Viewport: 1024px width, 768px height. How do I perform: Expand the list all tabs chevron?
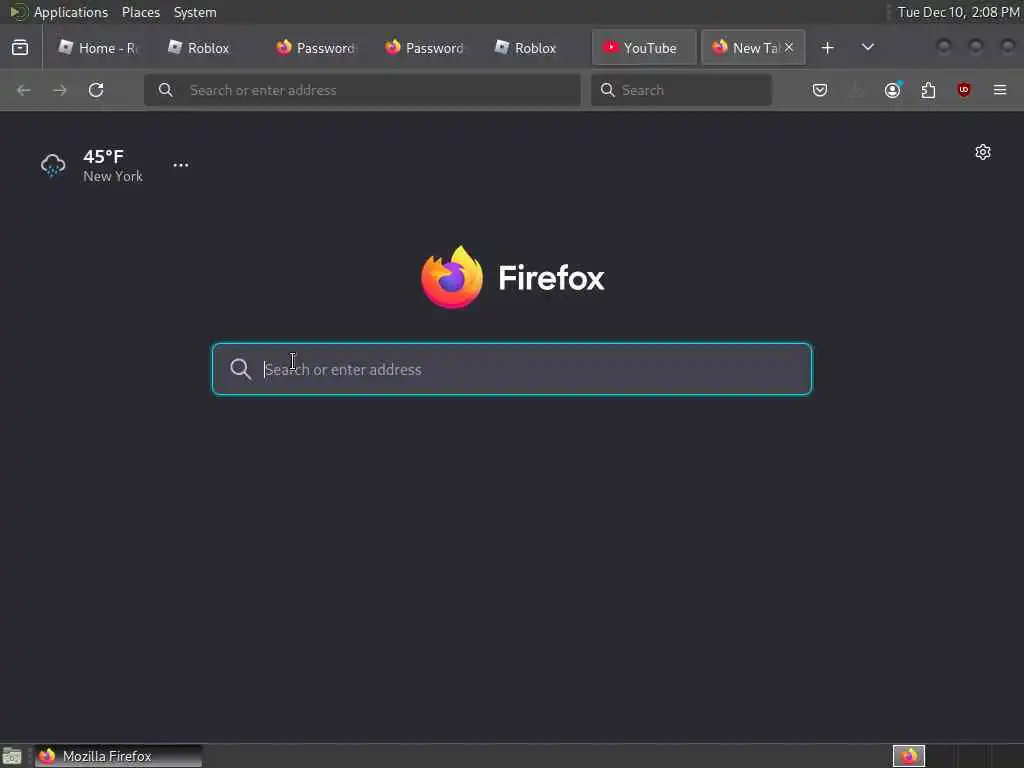coord(868,48)
